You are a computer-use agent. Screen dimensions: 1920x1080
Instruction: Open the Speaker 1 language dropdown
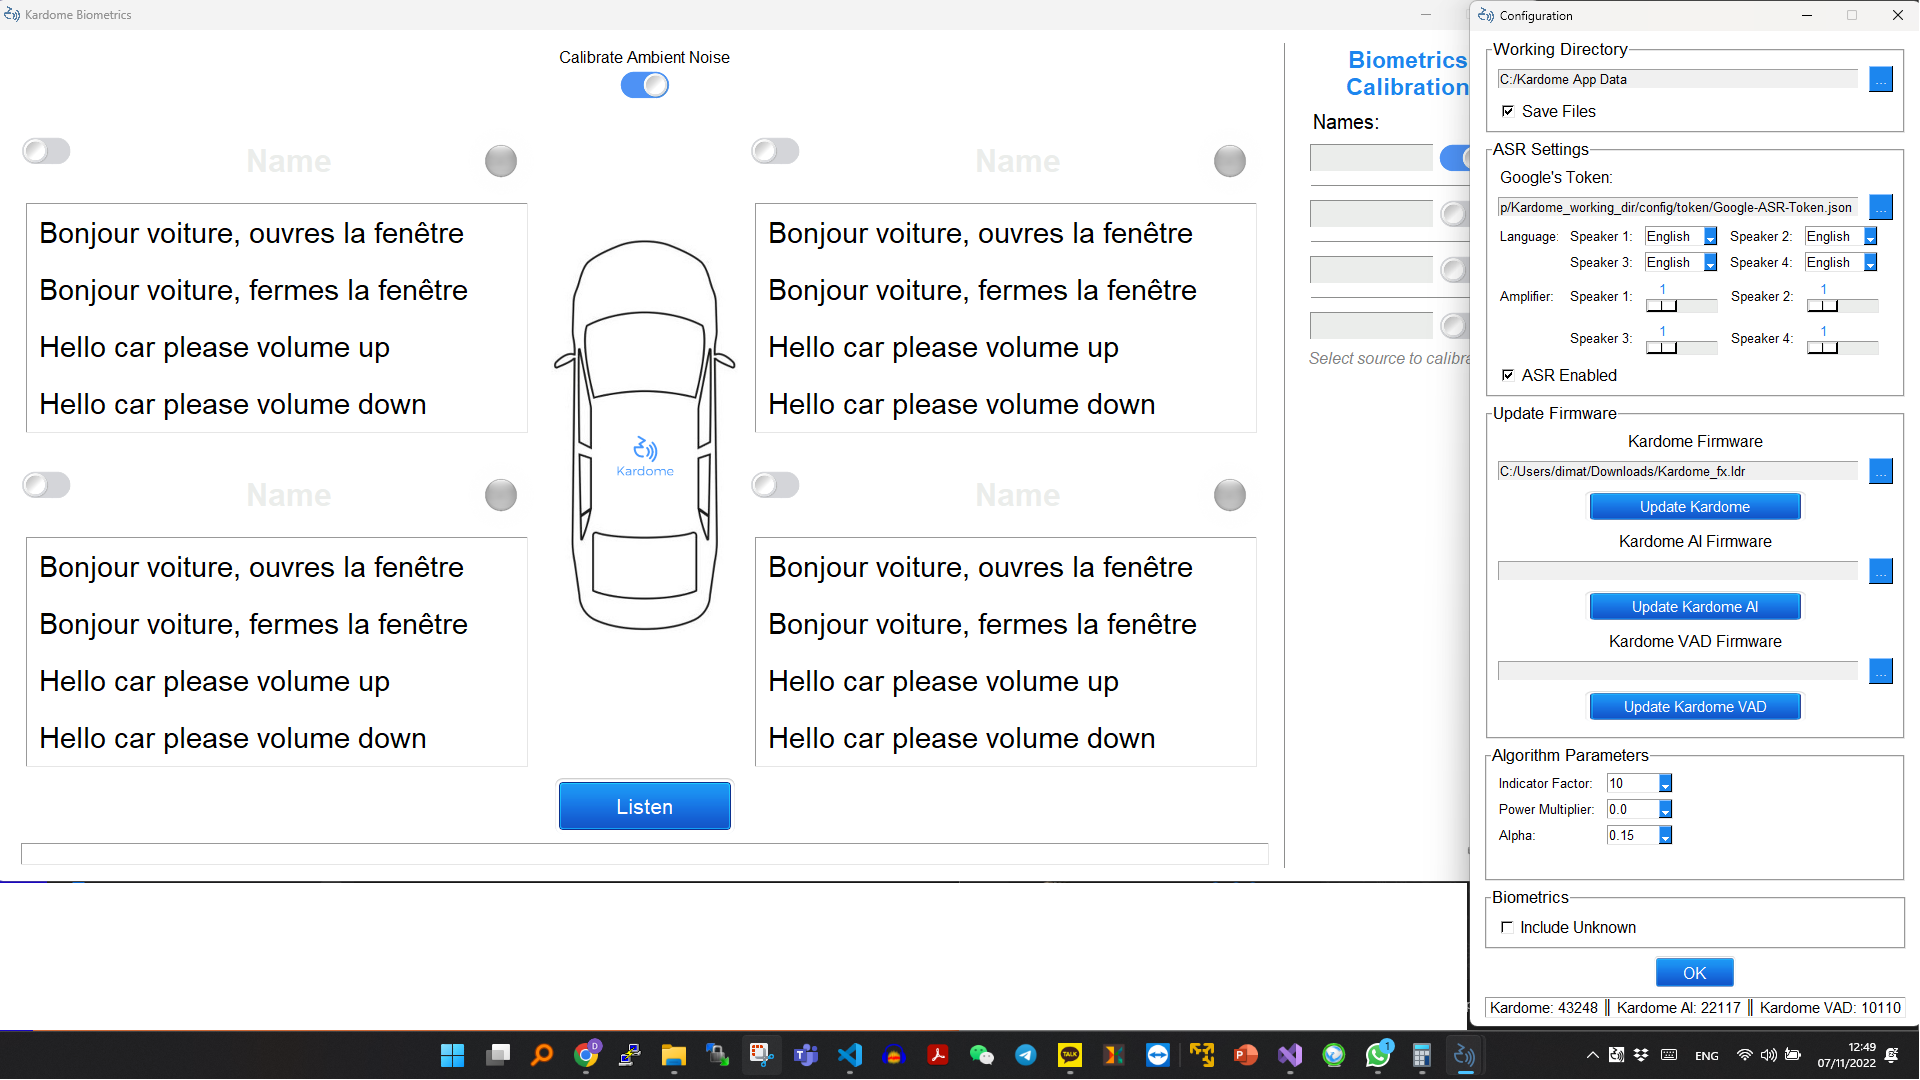click(x=1709, y=236)
